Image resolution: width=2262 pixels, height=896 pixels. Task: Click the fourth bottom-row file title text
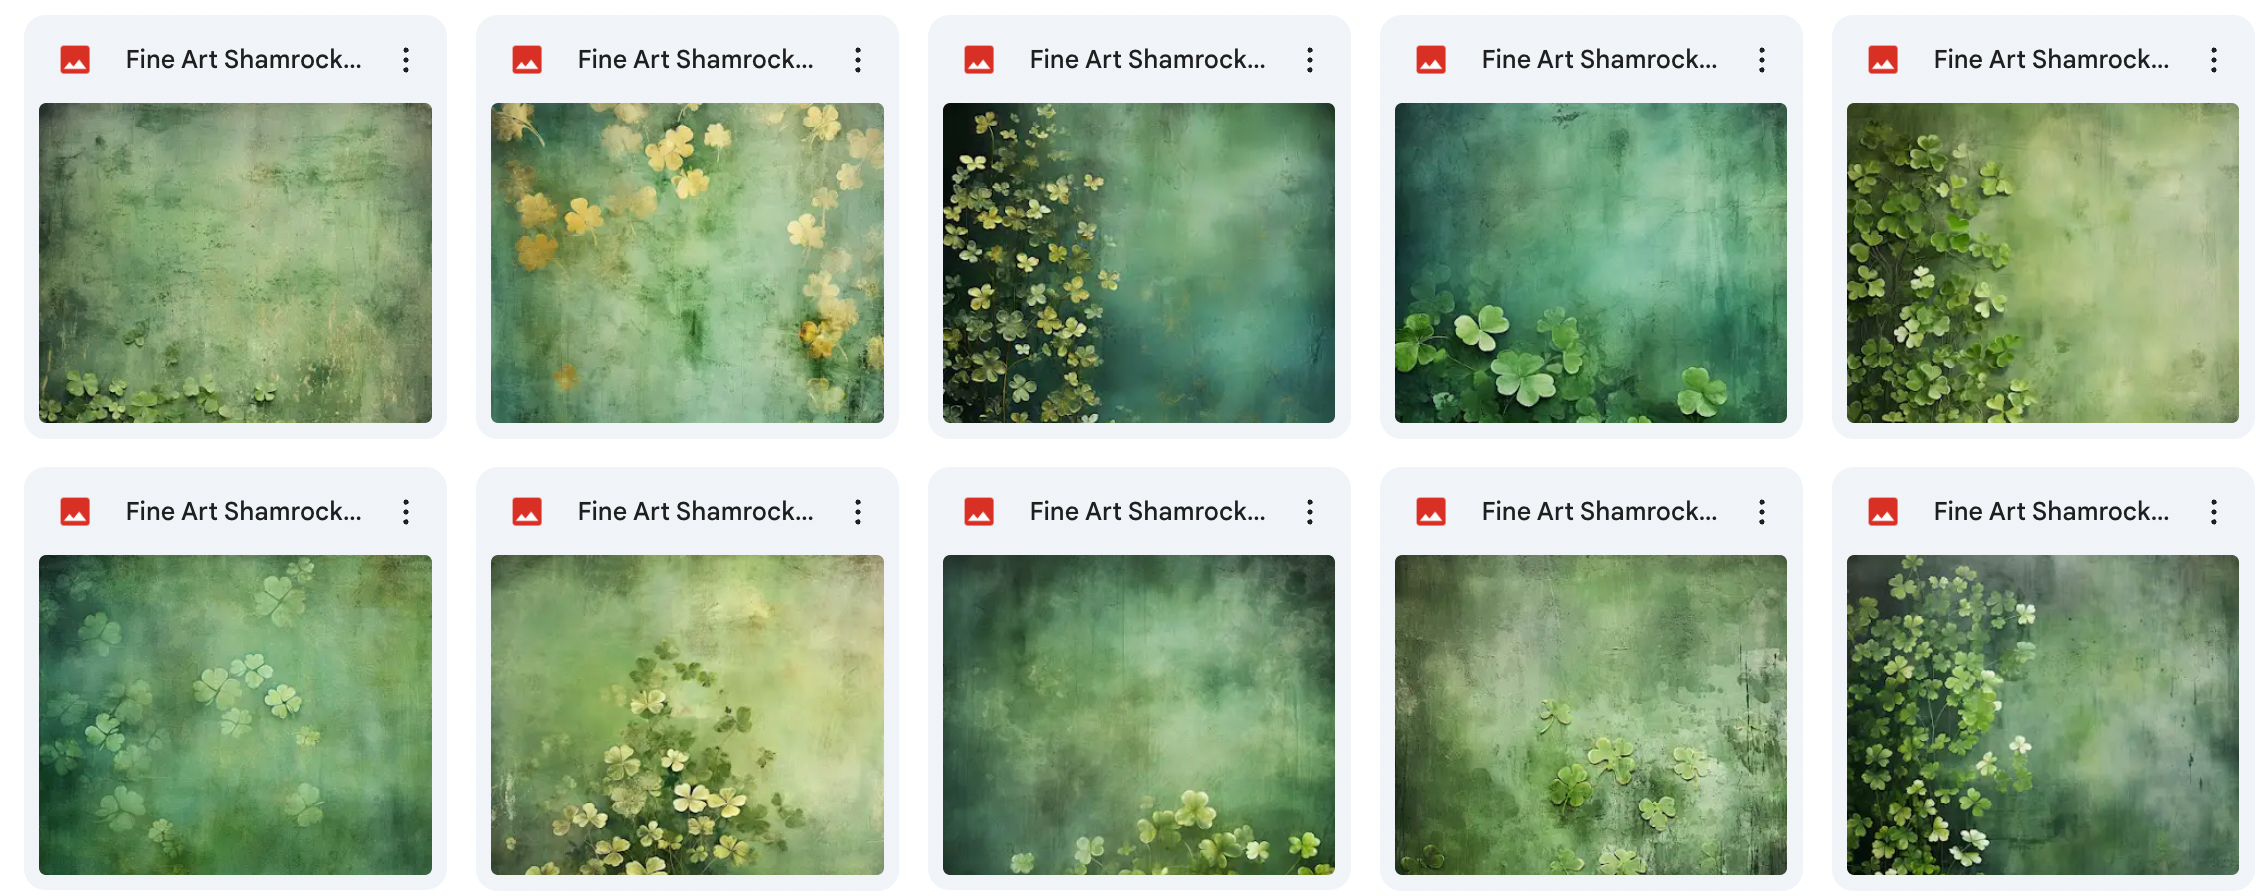pyautogui.click(x=1599, y=512)
